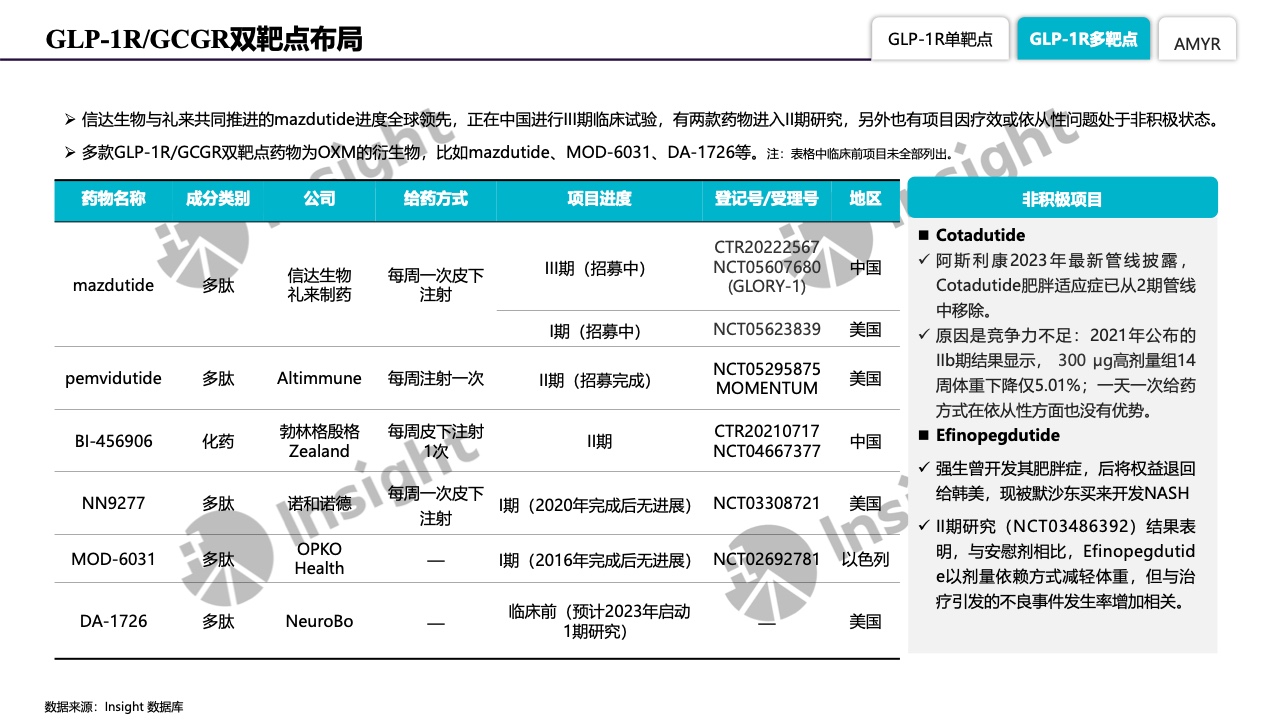Click registration number CTR20210717
This screenshot has width=1280, height=720.
pos(767,431)
